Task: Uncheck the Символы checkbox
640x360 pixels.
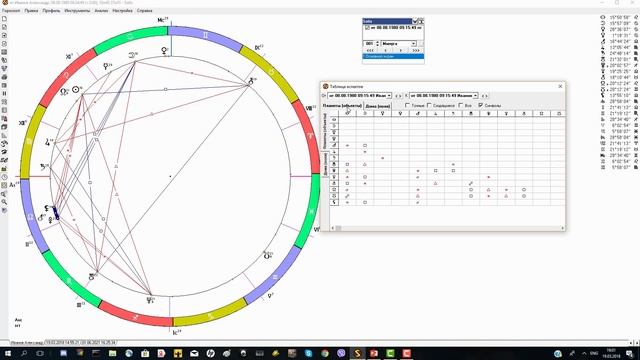Action: pos(480,105)
